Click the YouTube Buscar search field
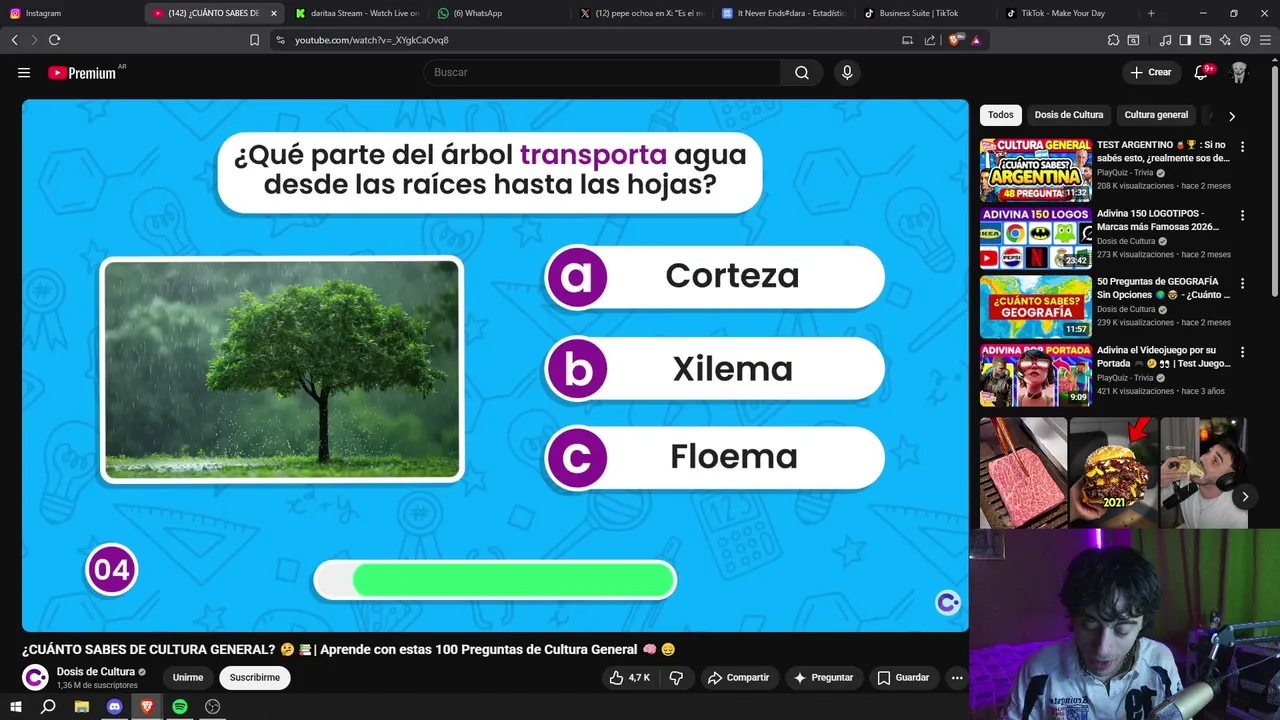The image size is (1280, 720). (602, 73)
